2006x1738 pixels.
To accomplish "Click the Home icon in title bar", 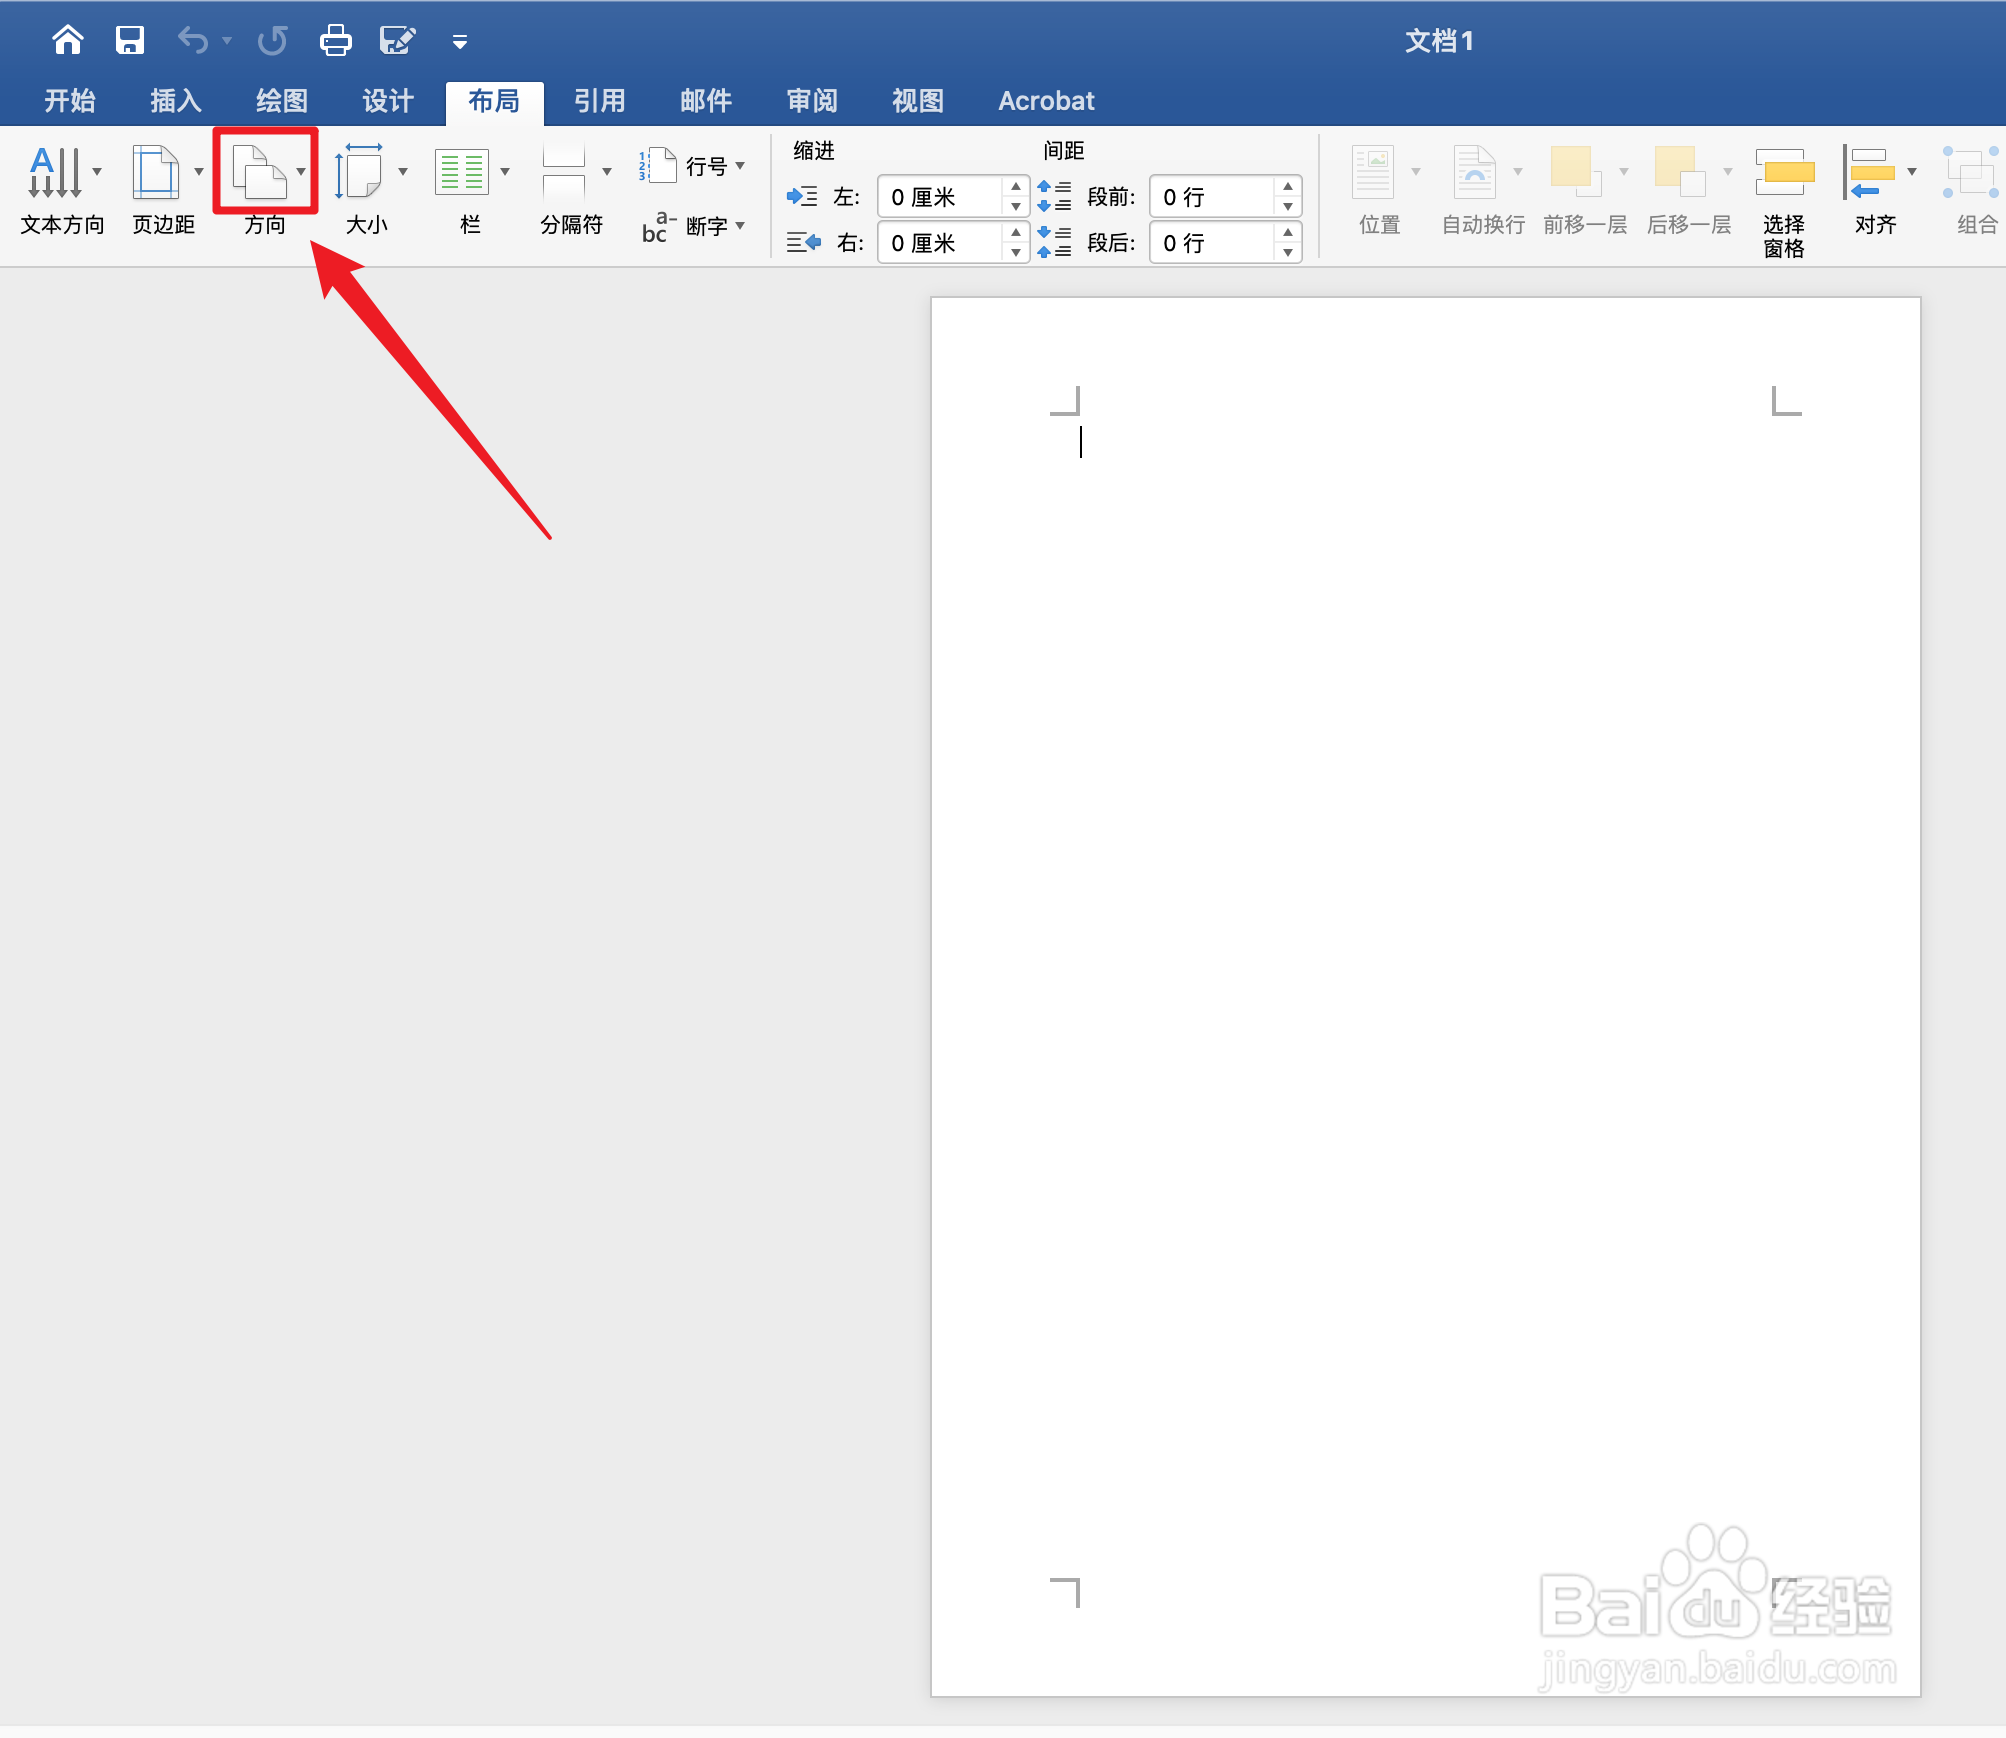I will [x=68, y=40].
